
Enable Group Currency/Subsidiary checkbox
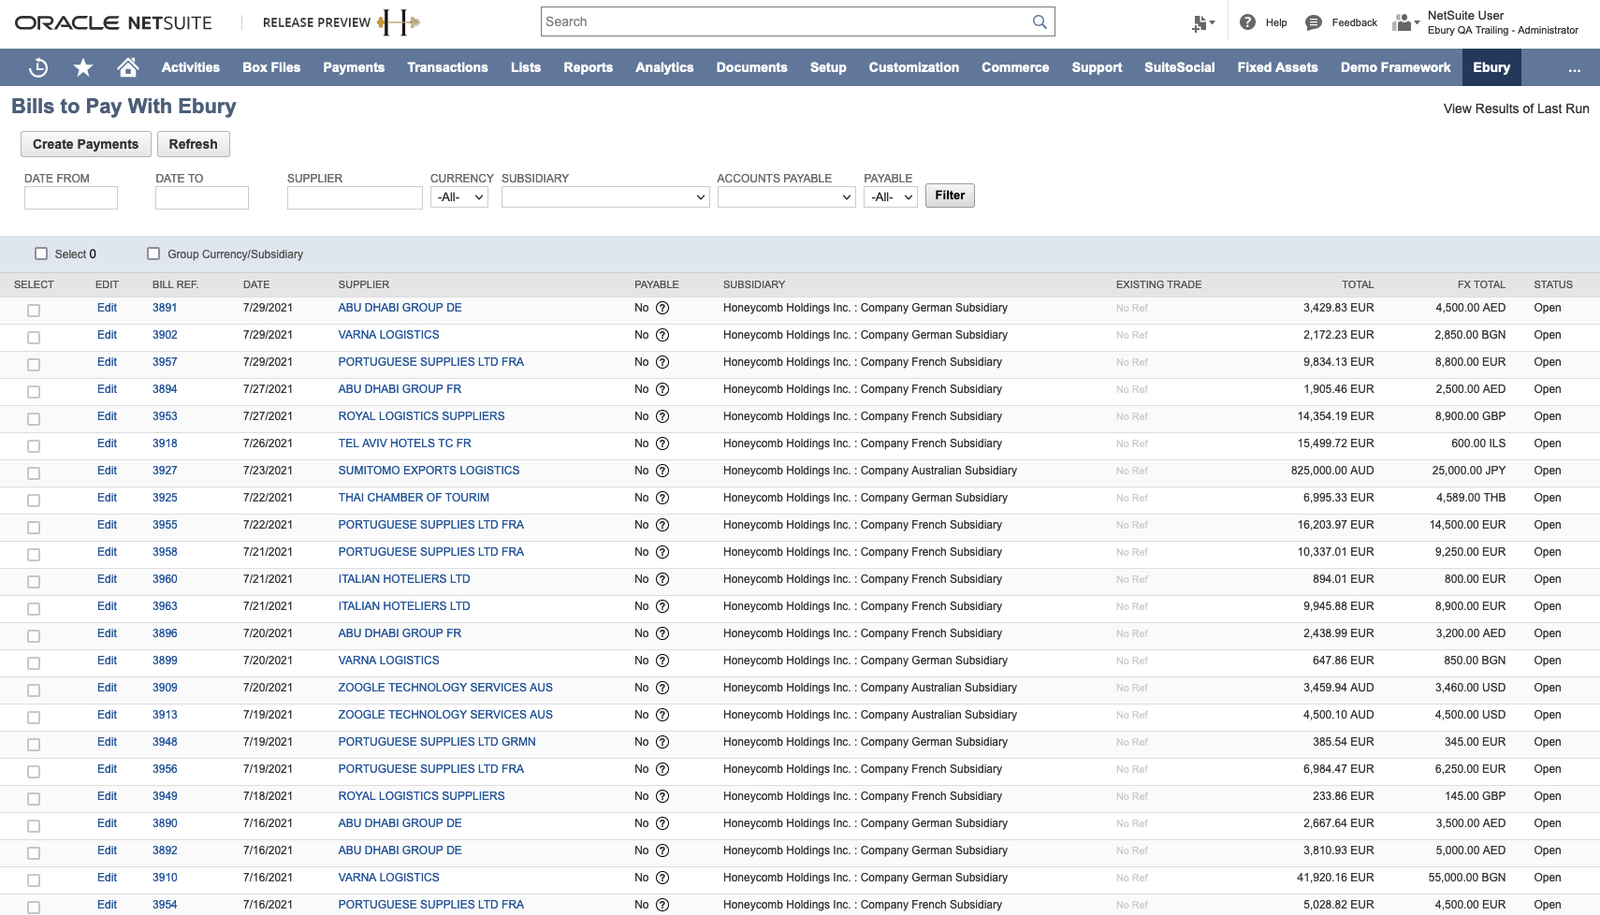pos(153,254)
